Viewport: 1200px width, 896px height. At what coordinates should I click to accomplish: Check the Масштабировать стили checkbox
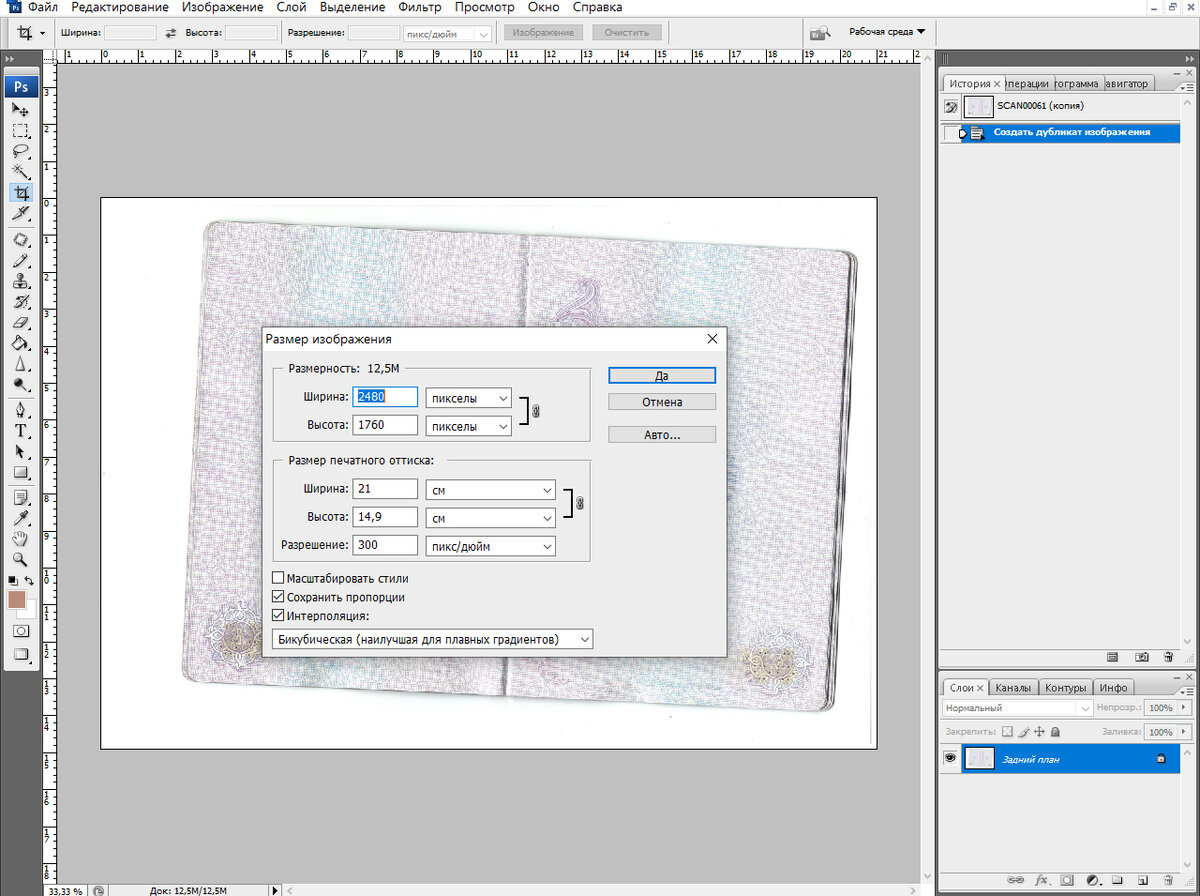click(x=278, y=579)
